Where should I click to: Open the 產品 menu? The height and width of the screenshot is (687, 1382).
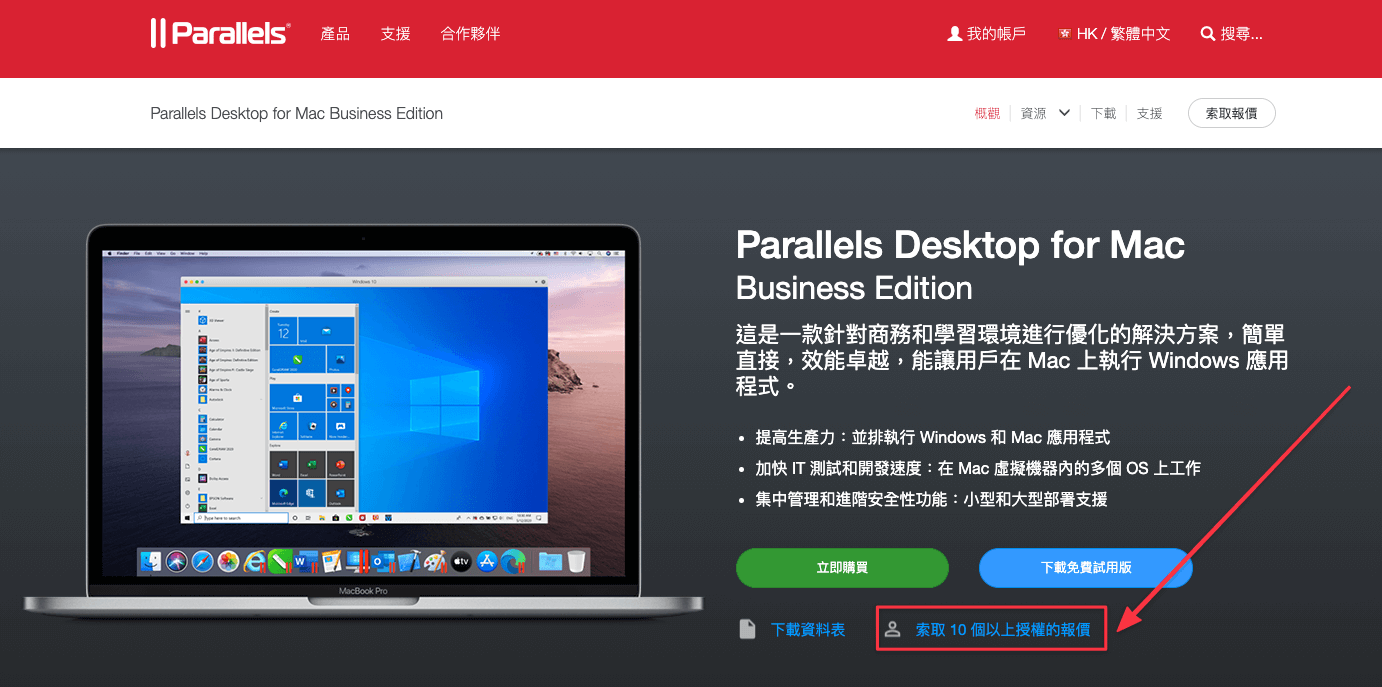[335, 34]
